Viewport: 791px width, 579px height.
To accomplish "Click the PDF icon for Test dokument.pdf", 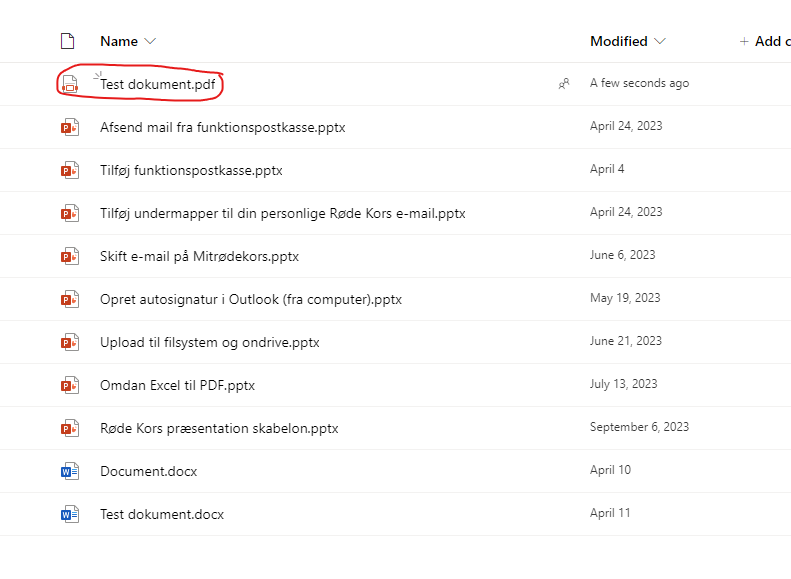I will point(70,84).
